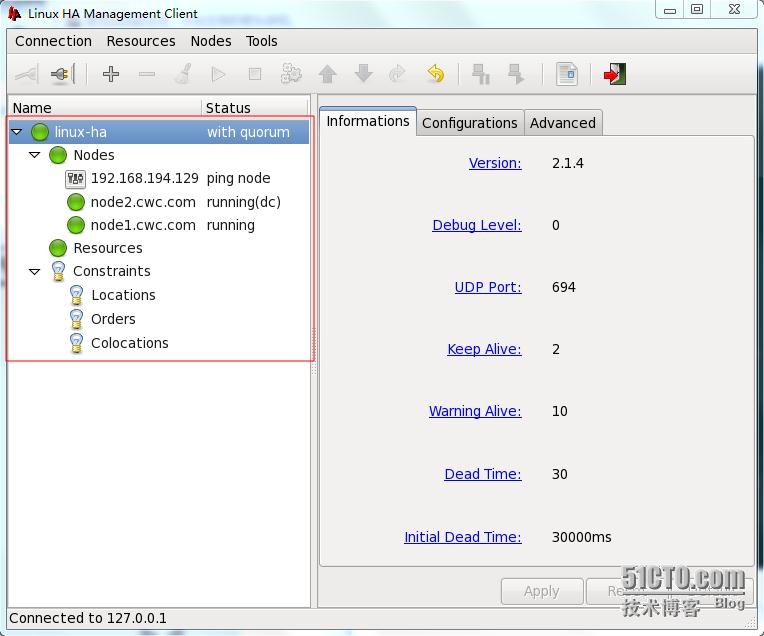Screen dimensions: 764x636
Task: Click the Cleanup resource broom icon
Action: pyautogui.click(x=183, y=74)
